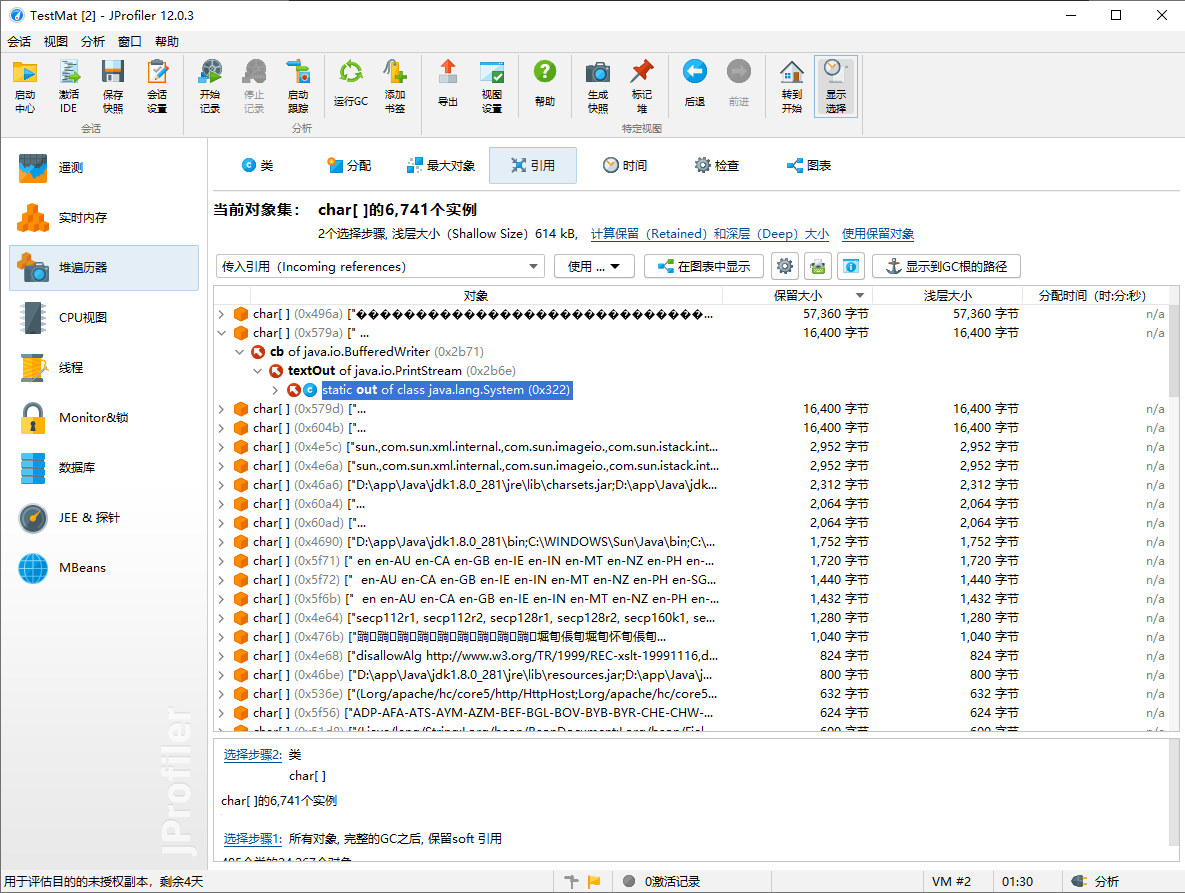Open the Live Memory sidebar section

pyautogui.click(x=104, y=218)
